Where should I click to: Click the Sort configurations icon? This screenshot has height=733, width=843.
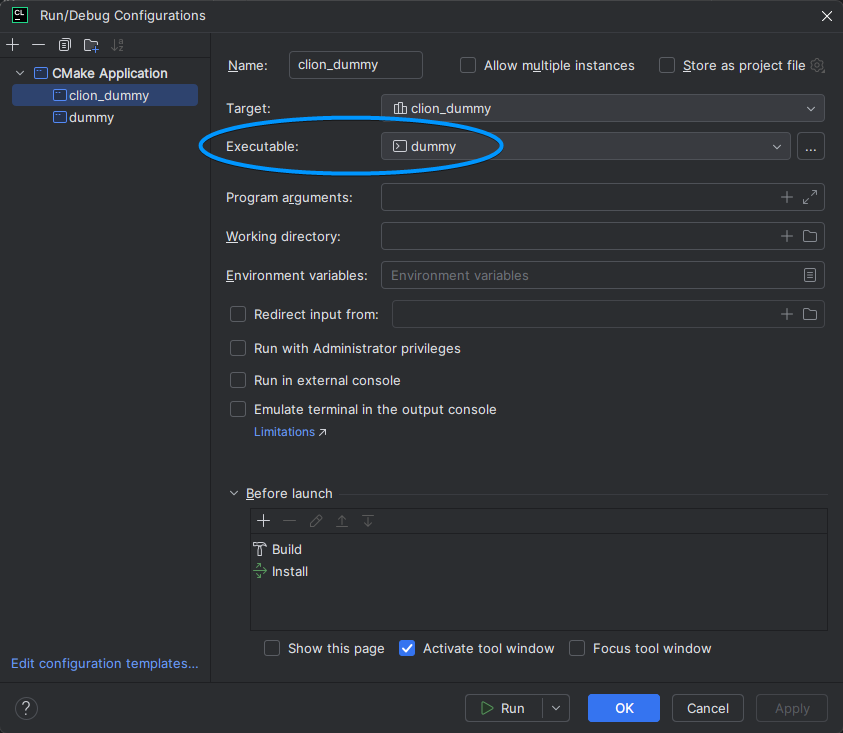118,45
